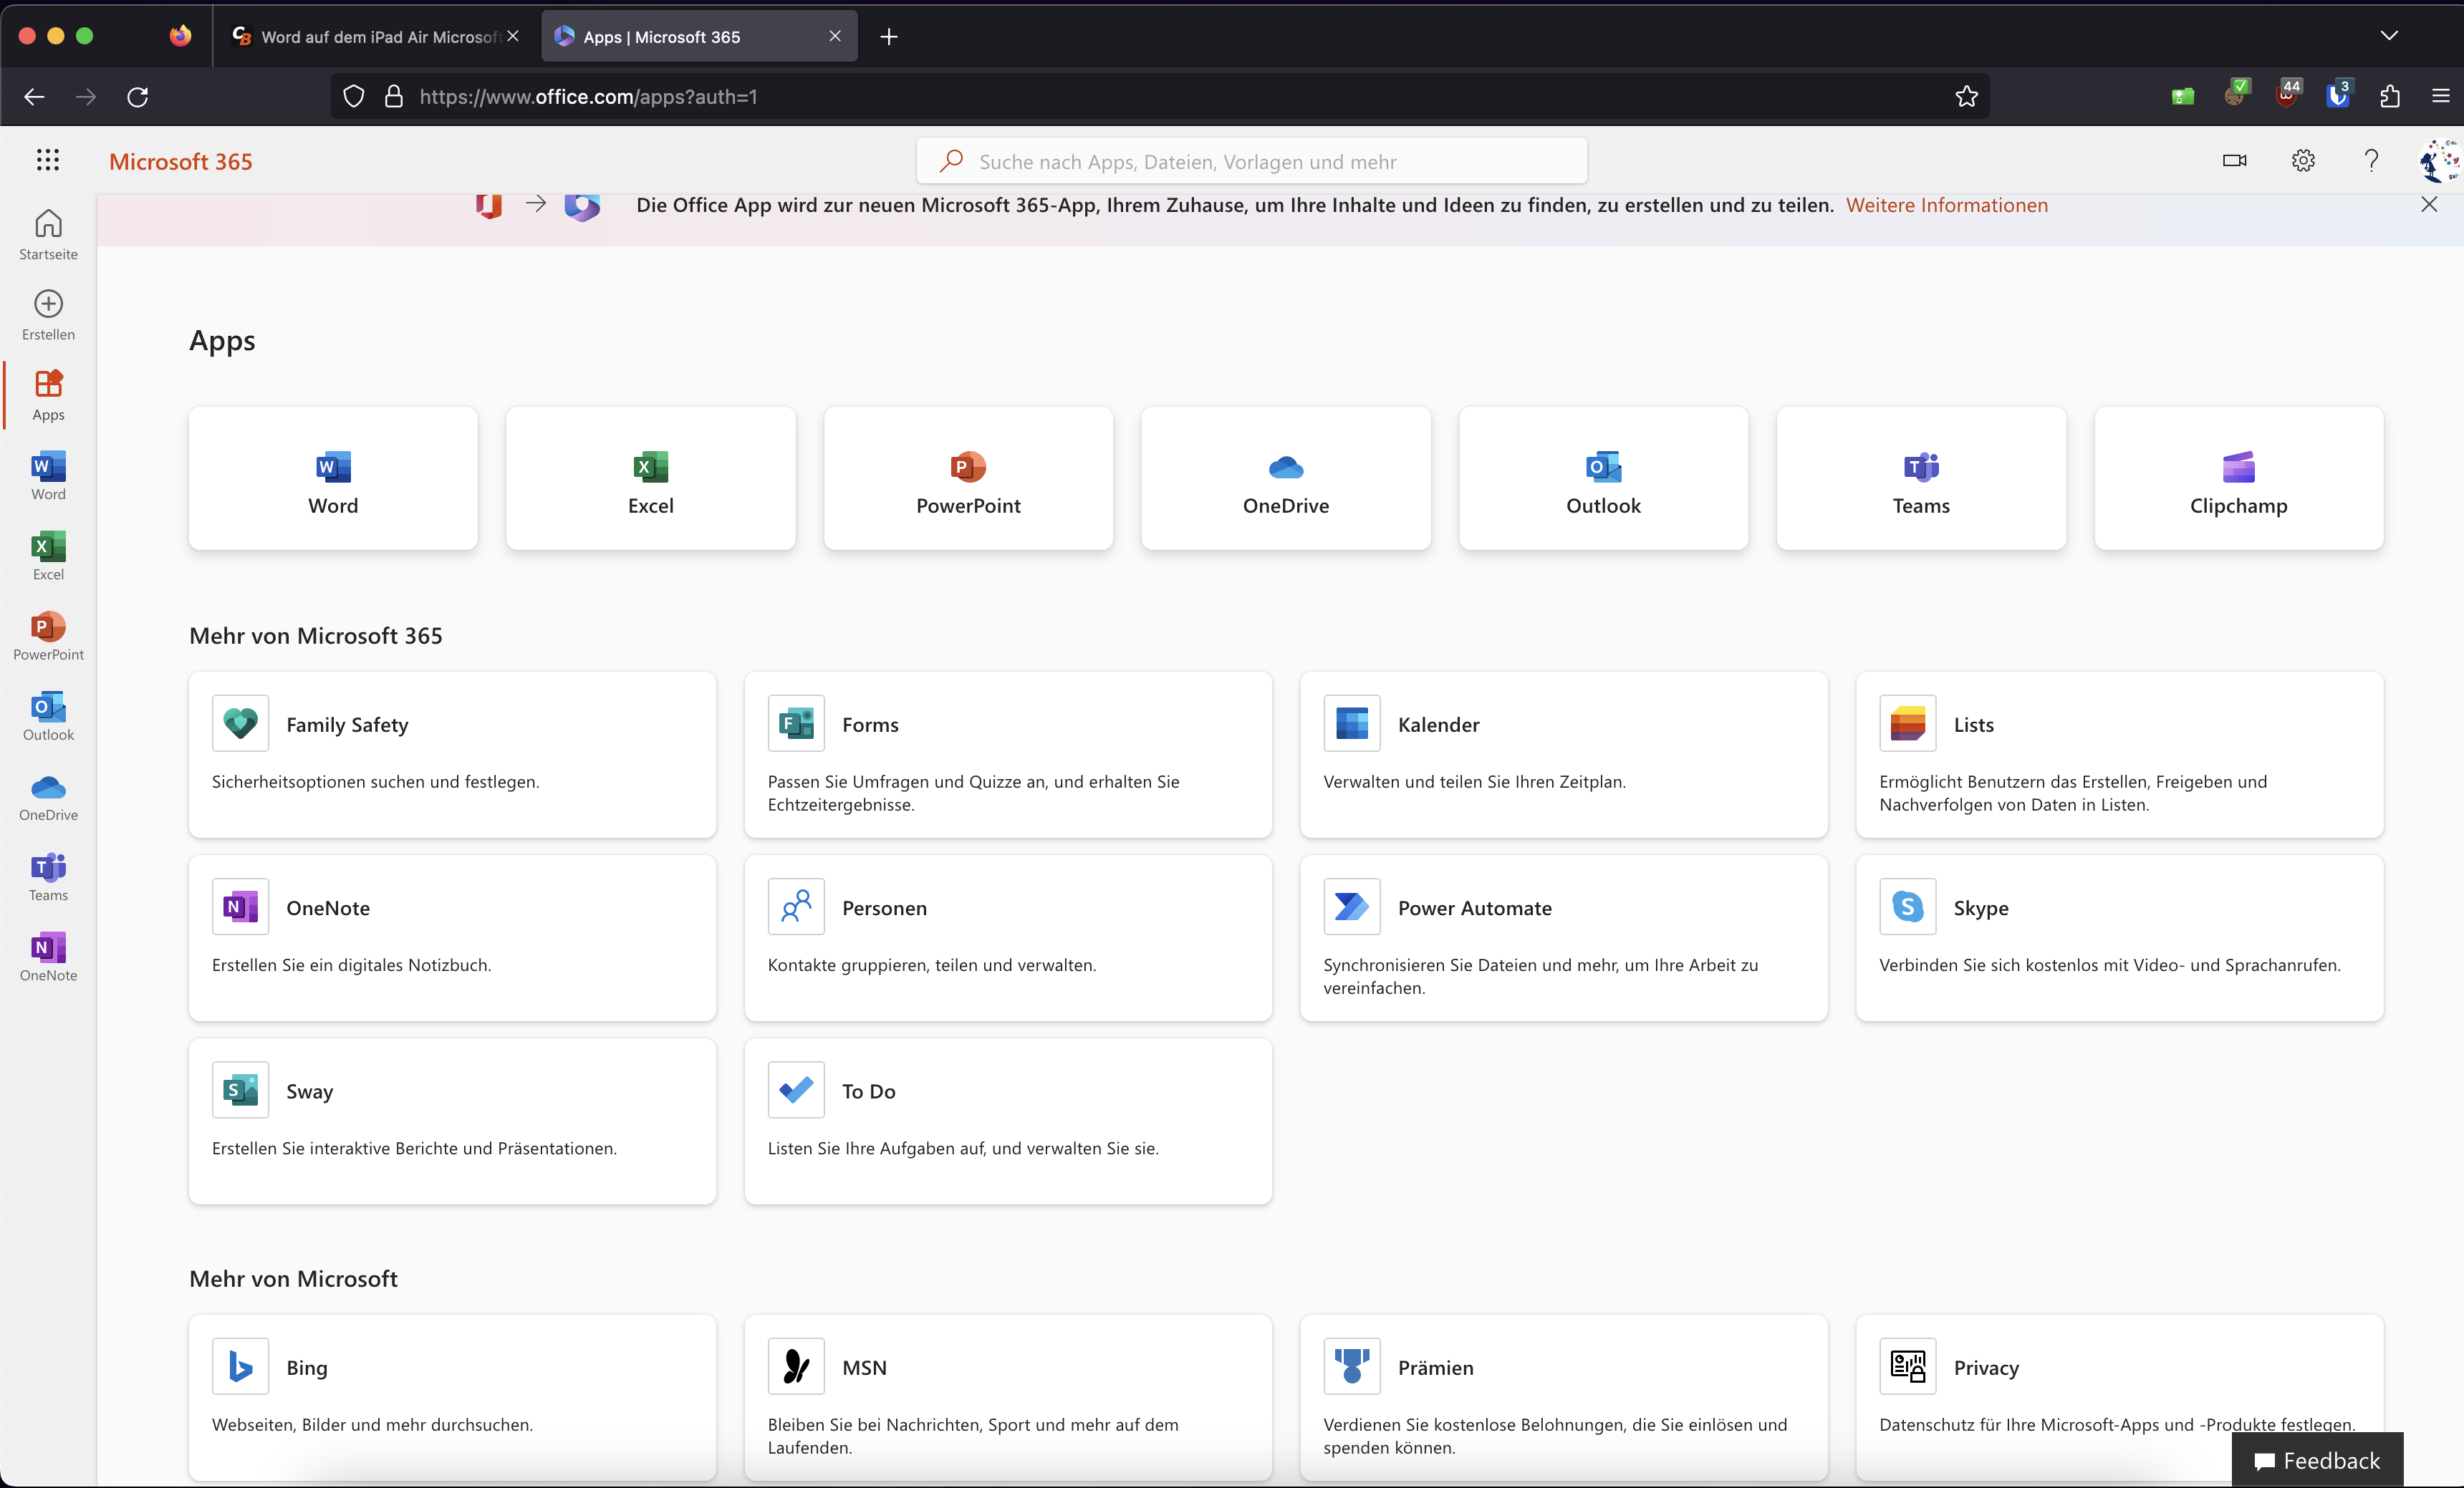Open Clipchamp from the Apps section
2464x1488 pixels.
click(x=2238, y=479)
